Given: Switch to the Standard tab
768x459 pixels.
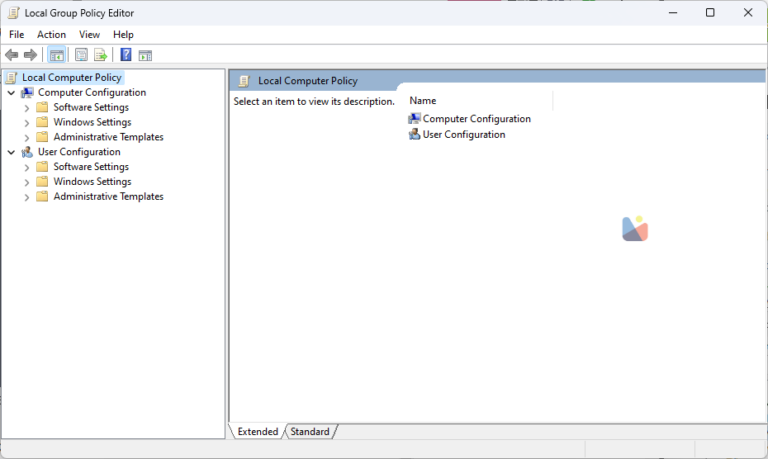Looking at the screenshot, I should coord(310,432).
